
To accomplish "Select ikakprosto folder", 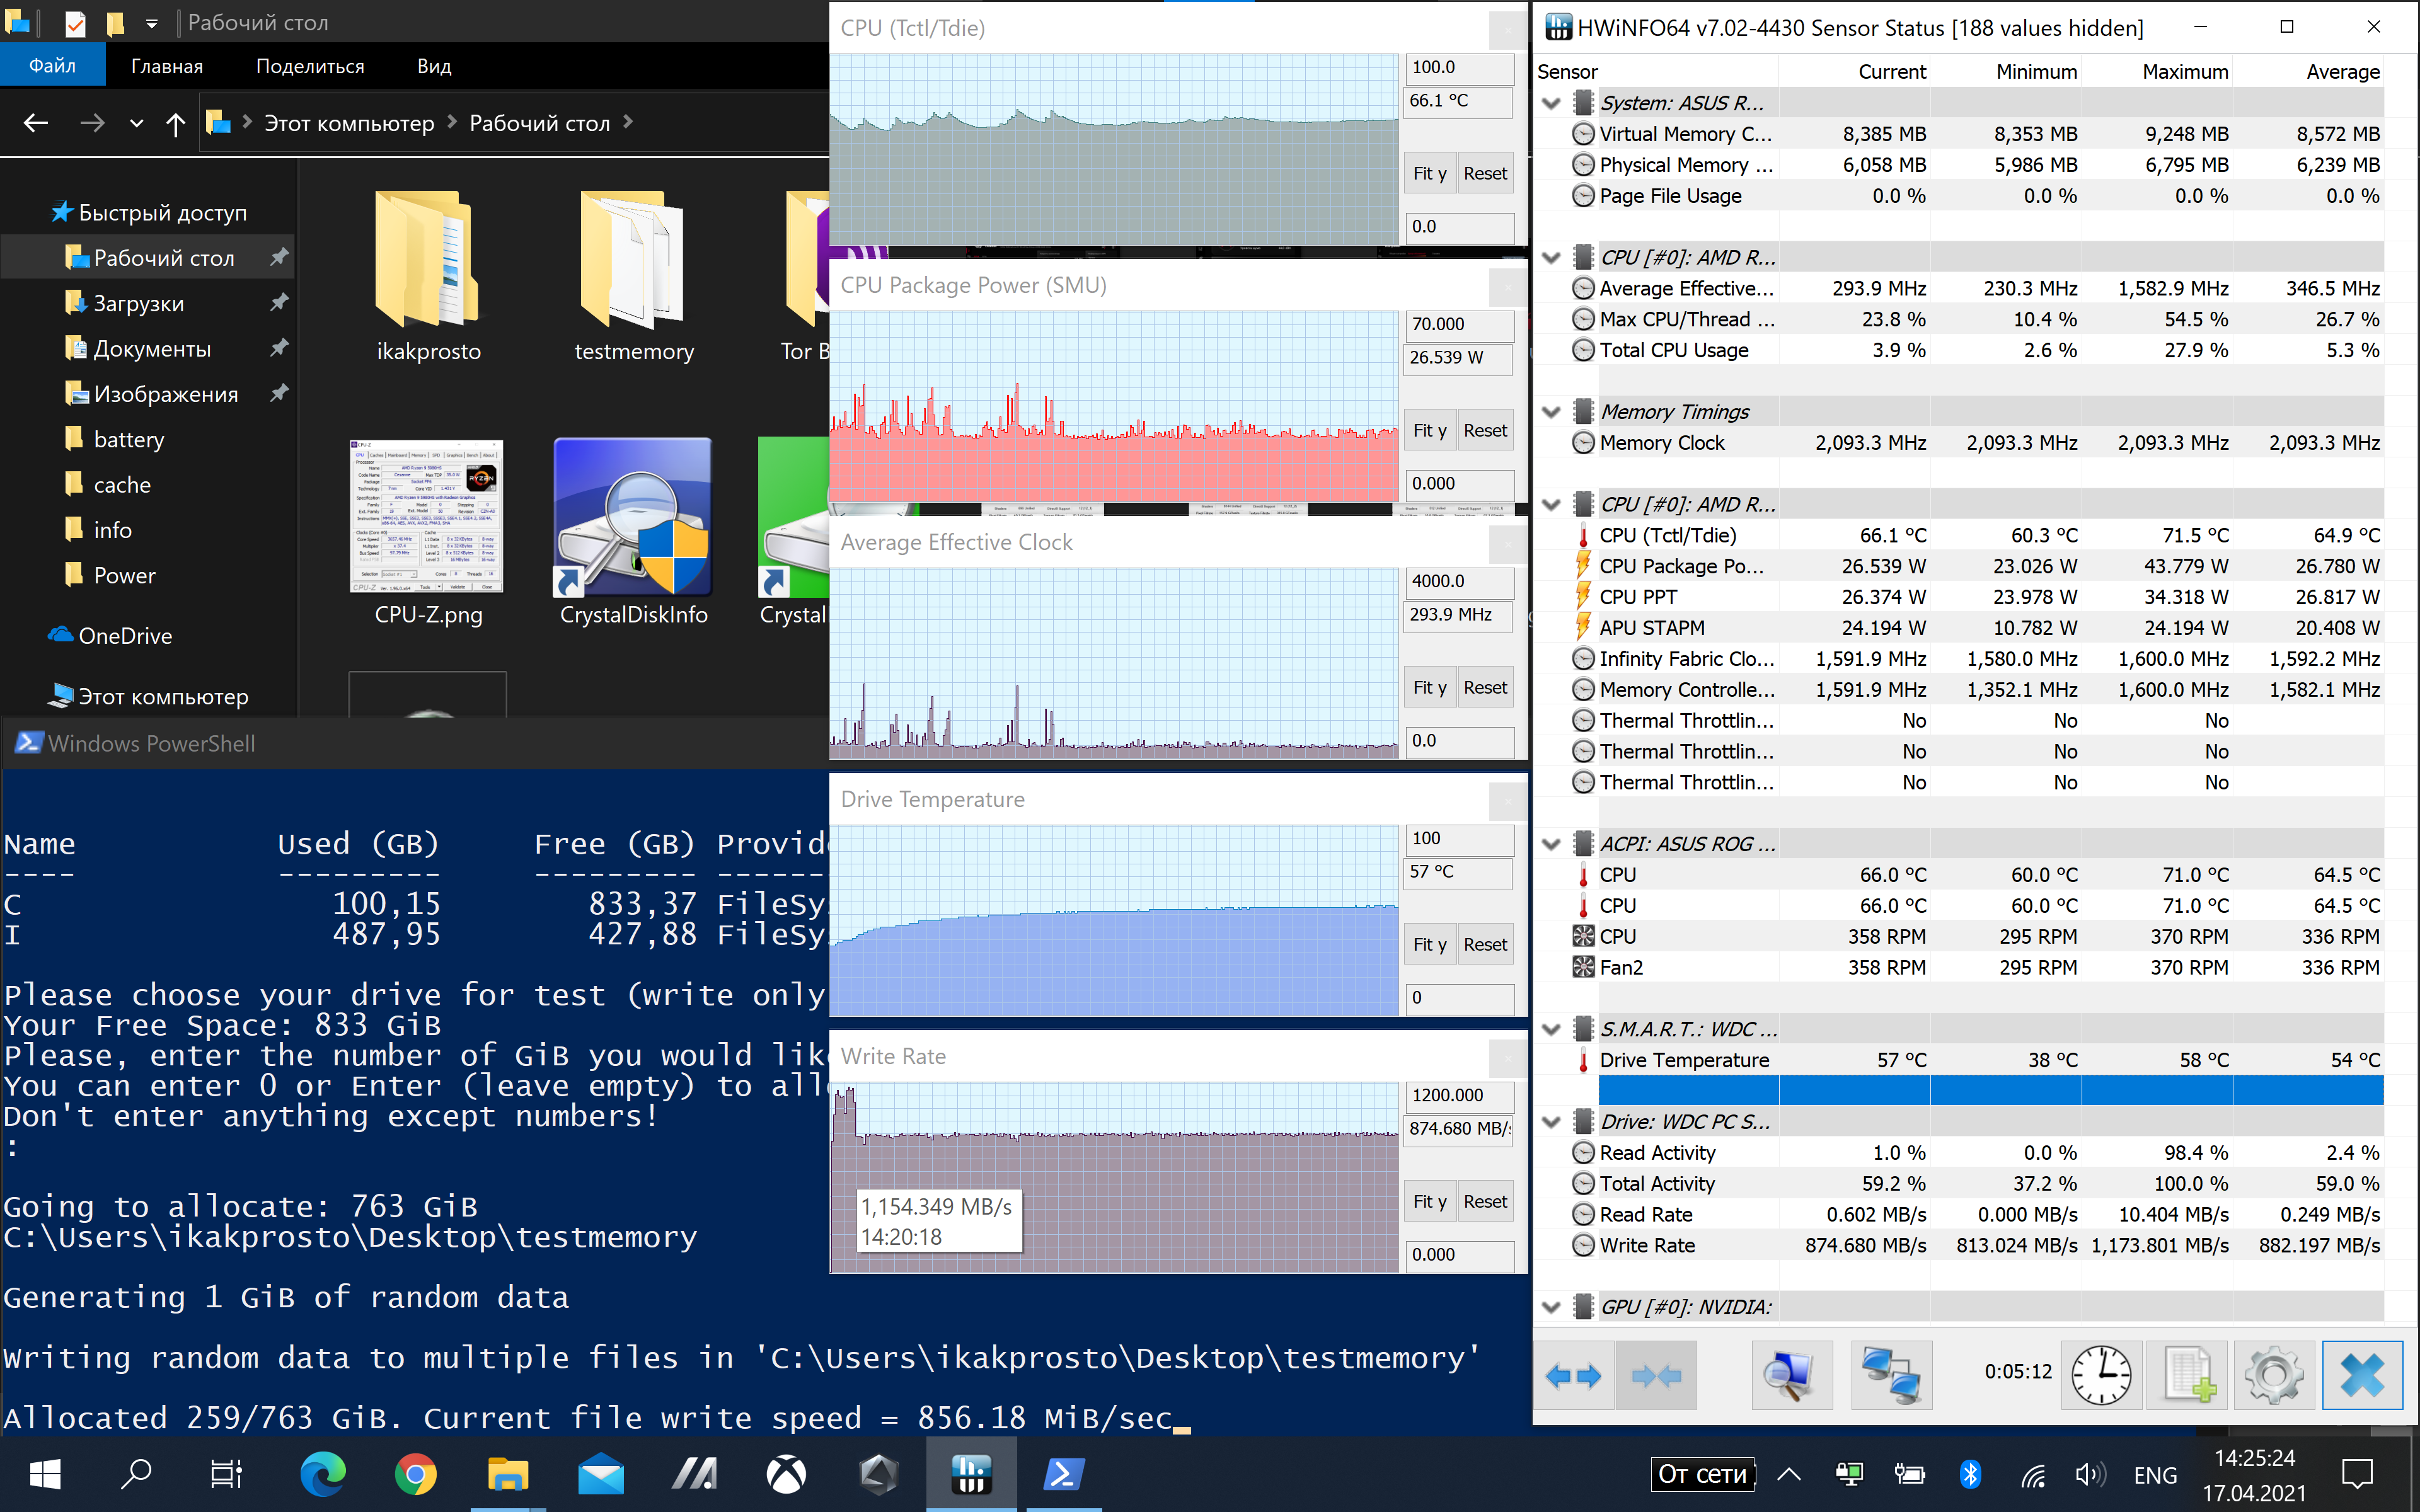I will (428, 276).
